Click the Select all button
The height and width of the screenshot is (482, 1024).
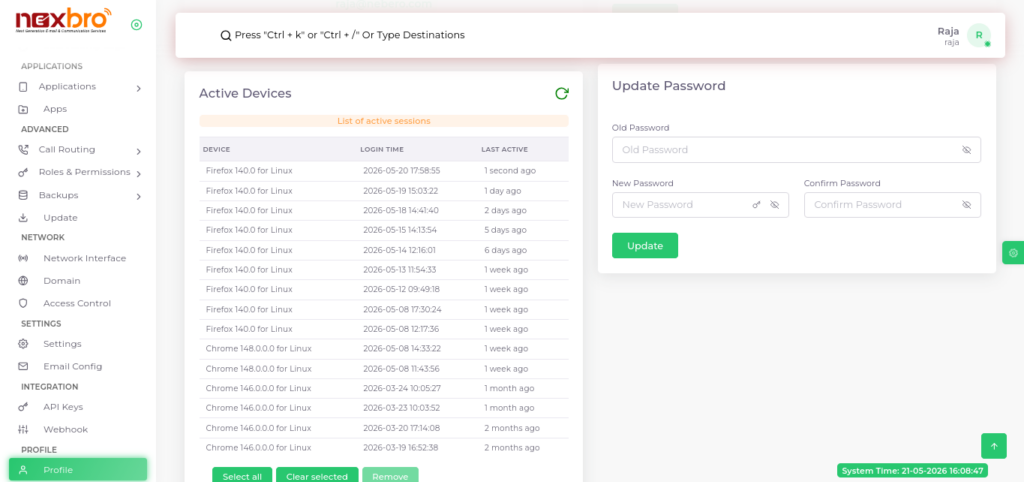tap(242, 476)
